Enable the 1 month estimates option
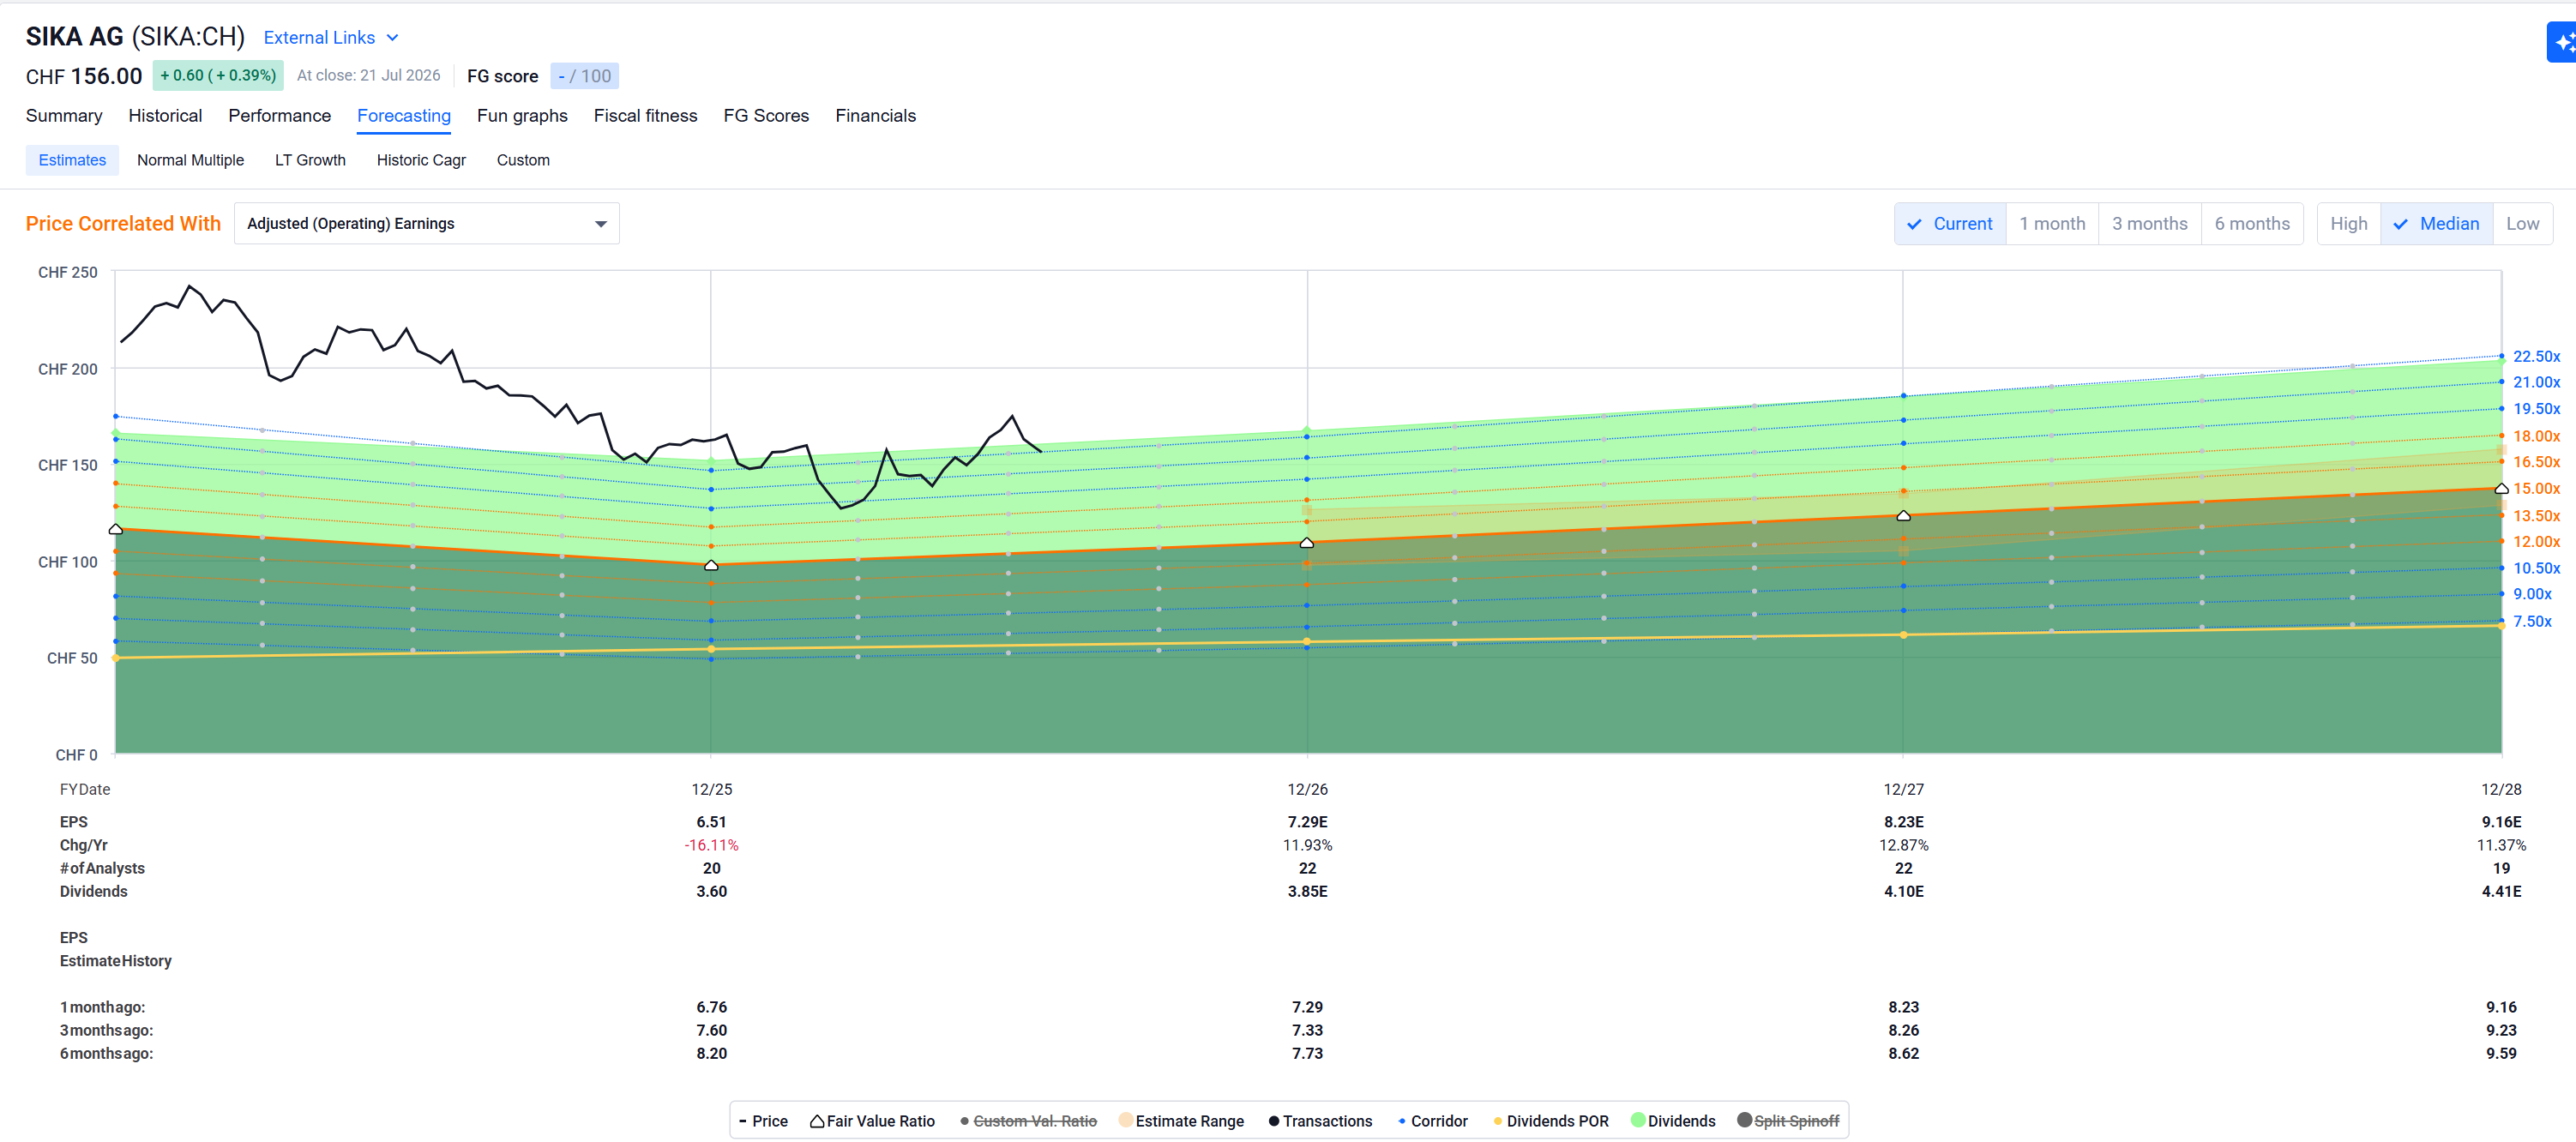Image resolution: width=2576 pixels, height=1142 pixels. (x=2052, y=224)
